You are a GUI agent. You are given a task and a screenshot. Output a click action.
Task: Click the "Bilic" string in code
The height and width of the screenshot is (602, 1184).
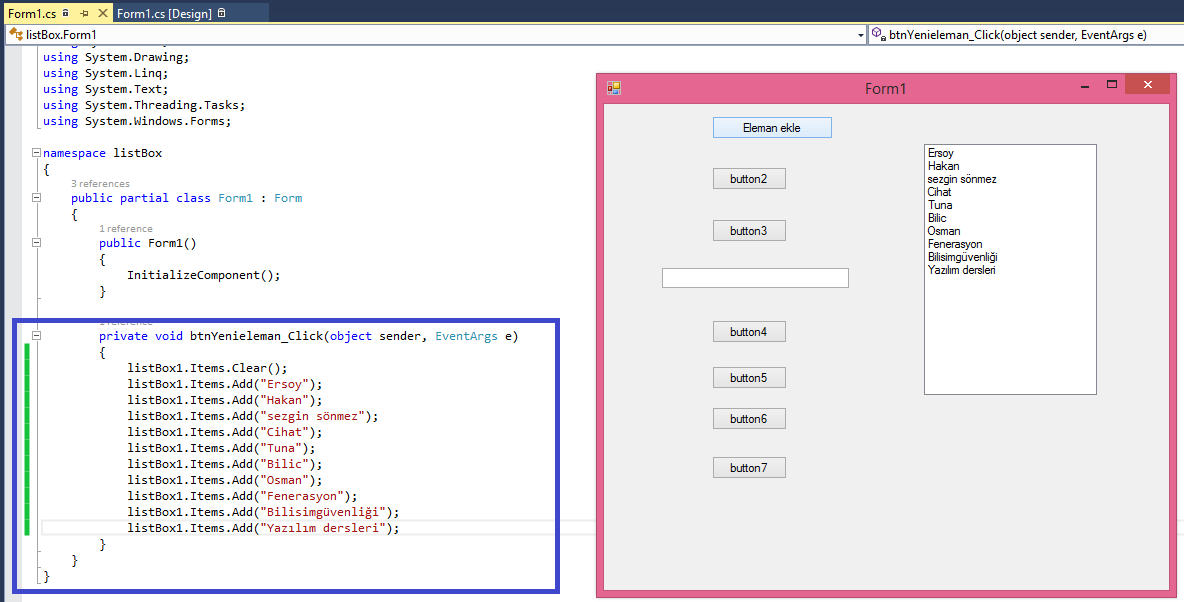(x=285, y=464)
